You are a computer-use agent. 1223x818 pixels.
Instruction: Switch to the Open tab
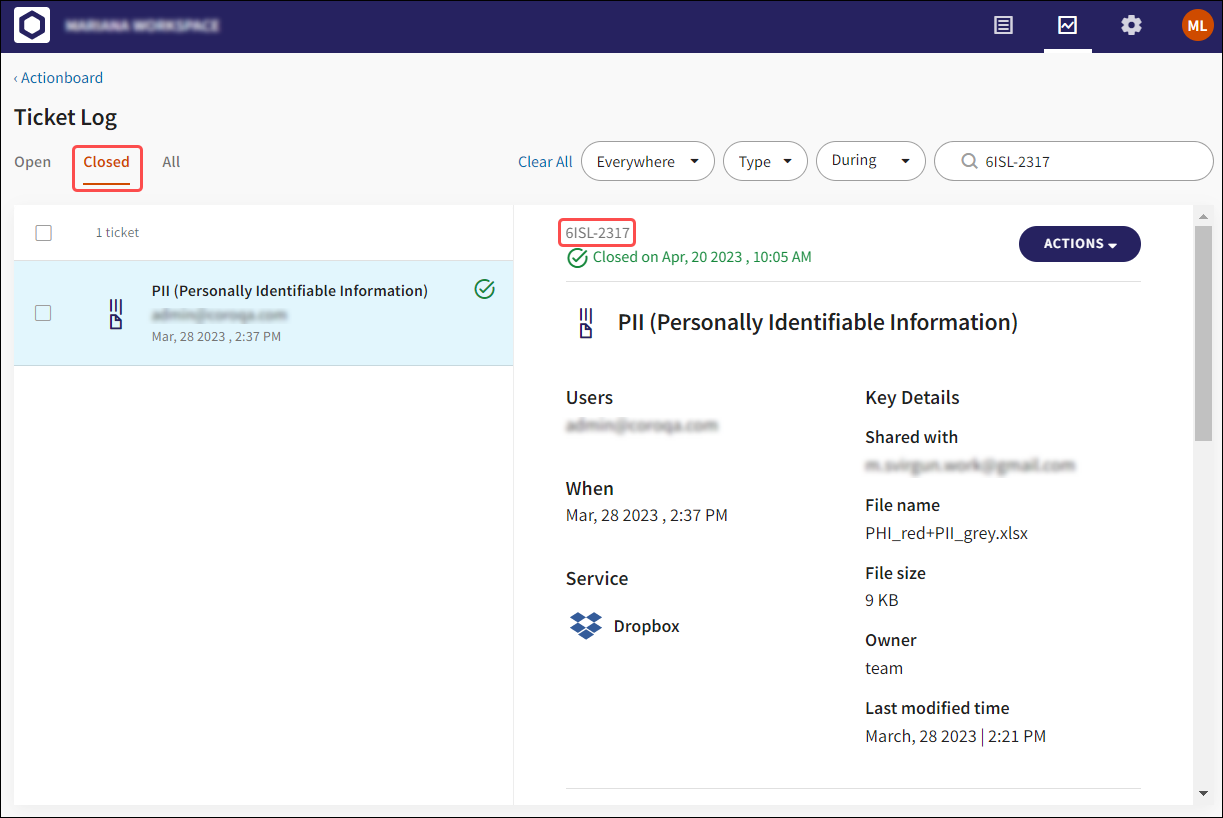pyautogui.click(x=32, y=162)
